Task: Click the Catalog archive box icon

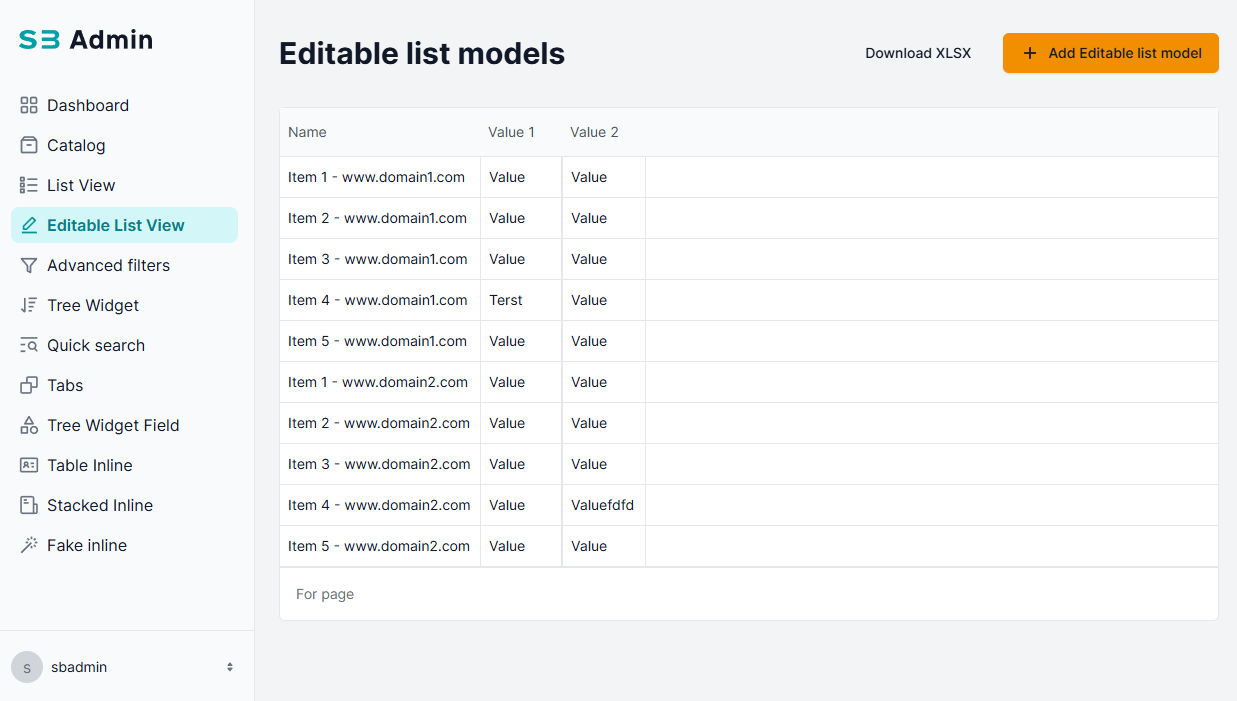Action: coord(29,145)
